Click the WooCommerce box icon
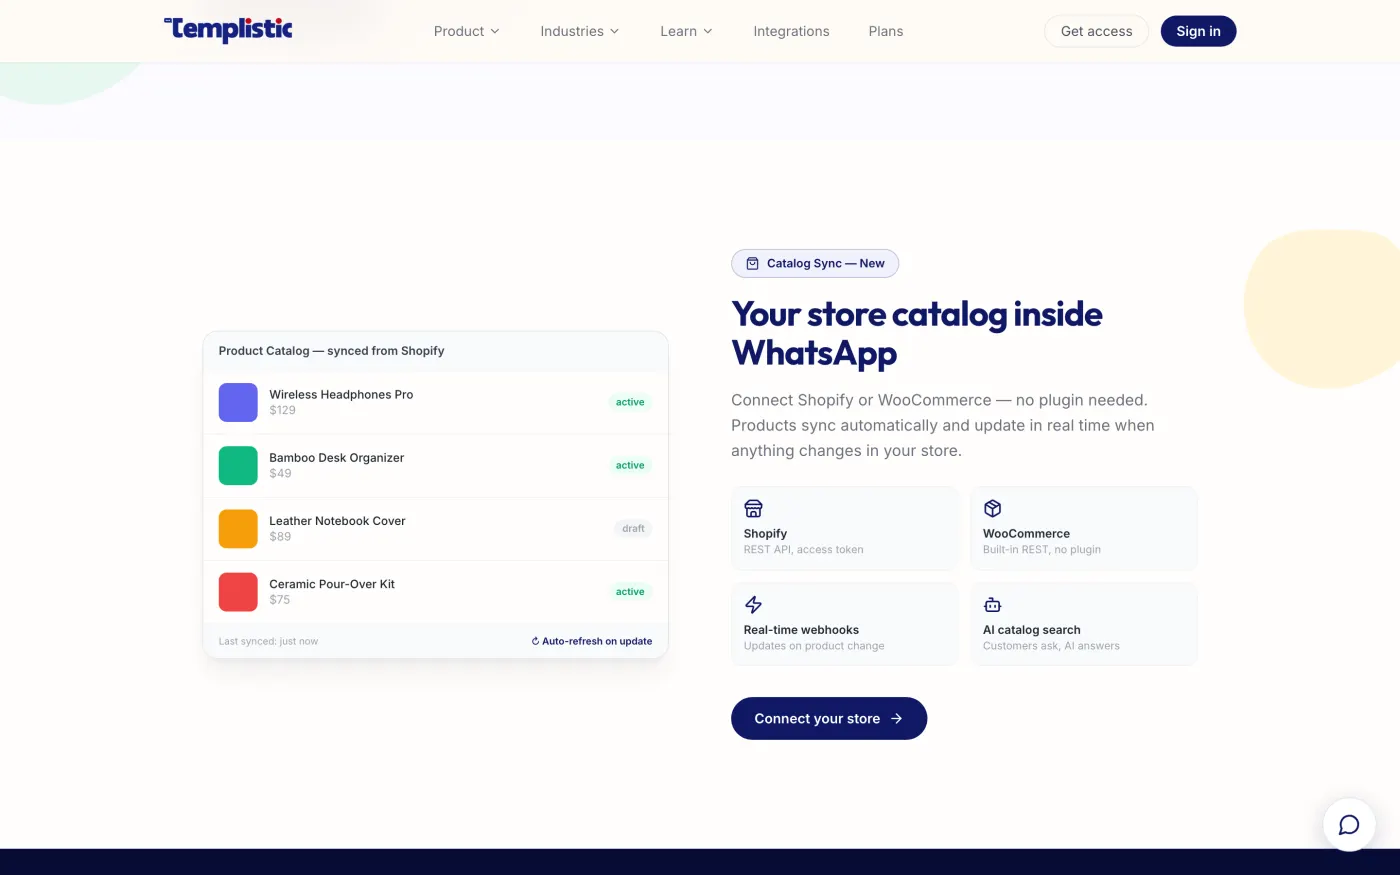 coord(992,508)
